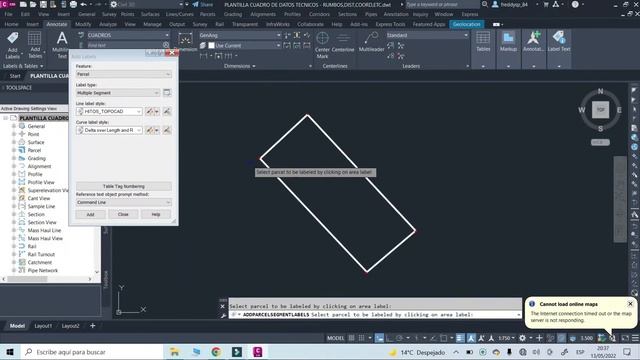Click the Help button in Add Labels dialog
Image resolution: width=640 pixels, height=360 pixels.
tap(156, 214)
